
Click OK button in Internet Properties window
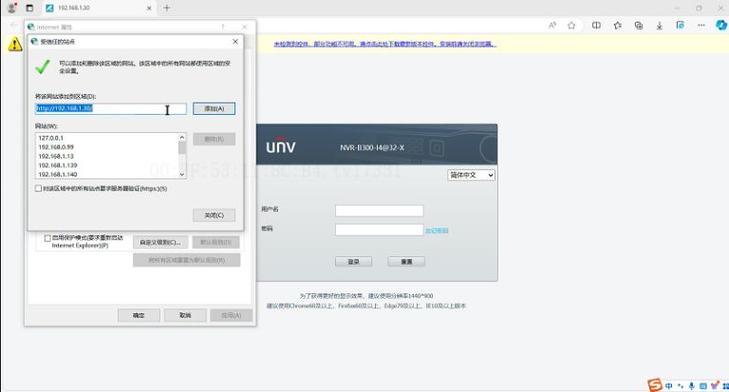point(139,315)
